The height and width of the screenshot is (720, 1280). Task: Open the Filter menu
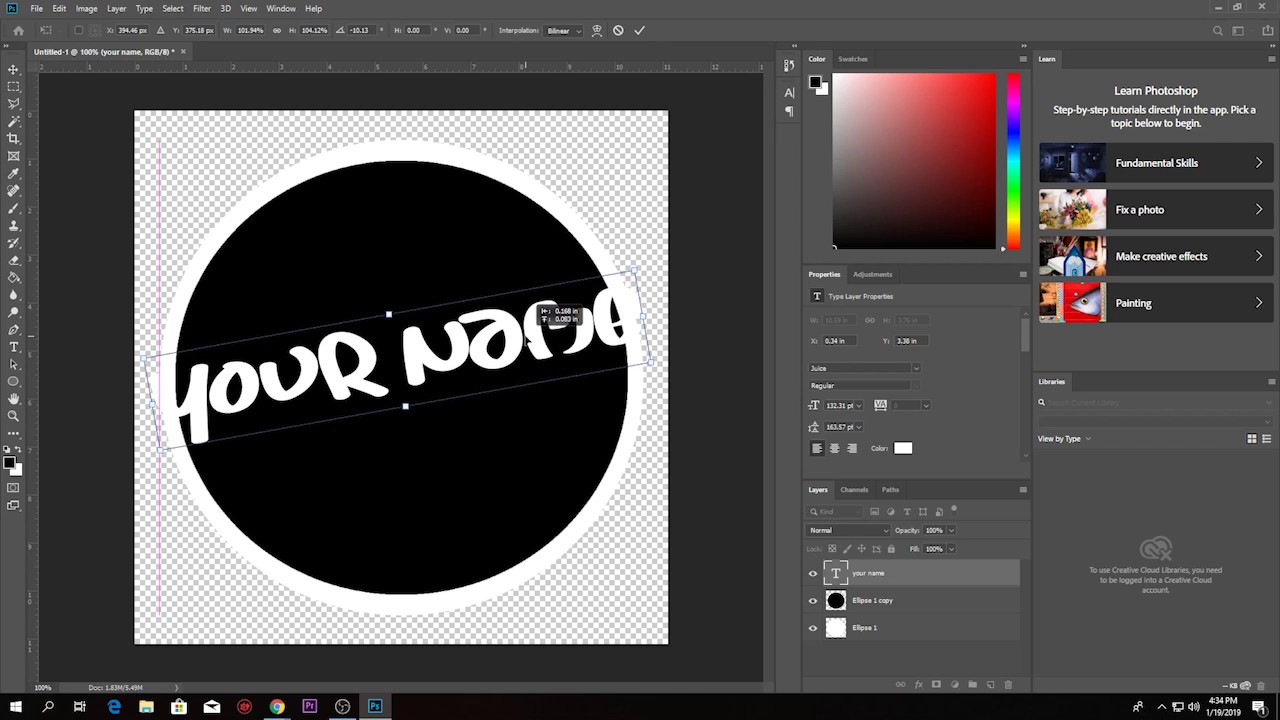pyautogui.click(x=202, y=8)
